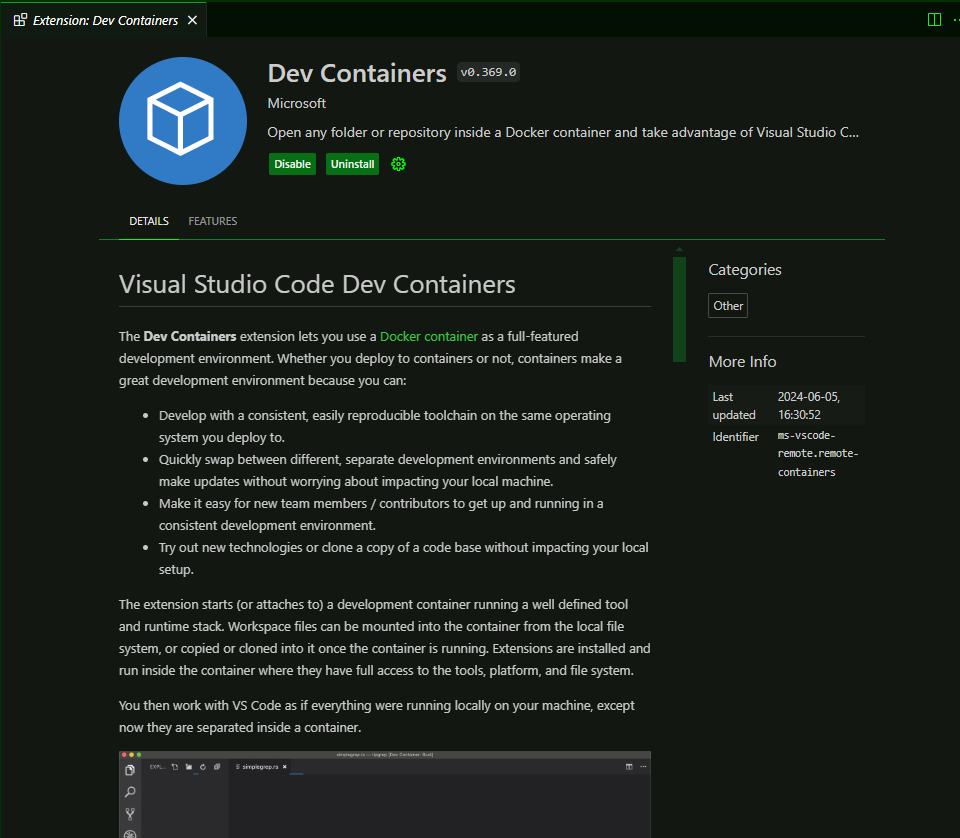Follow the Docker container link

[429, 337]
